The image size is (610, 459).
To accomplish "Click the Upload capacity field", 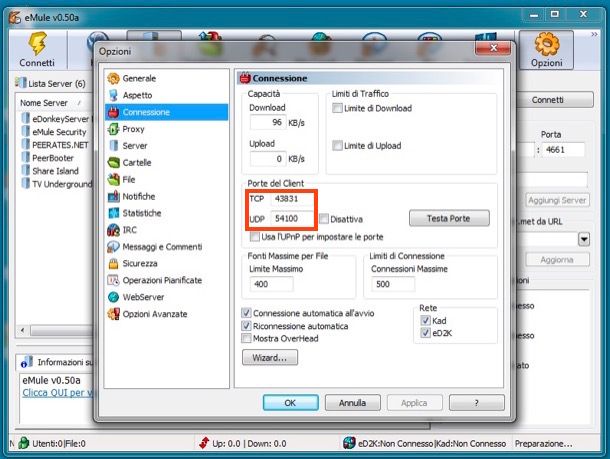I will pyautogui.click(x=268, y=159).
